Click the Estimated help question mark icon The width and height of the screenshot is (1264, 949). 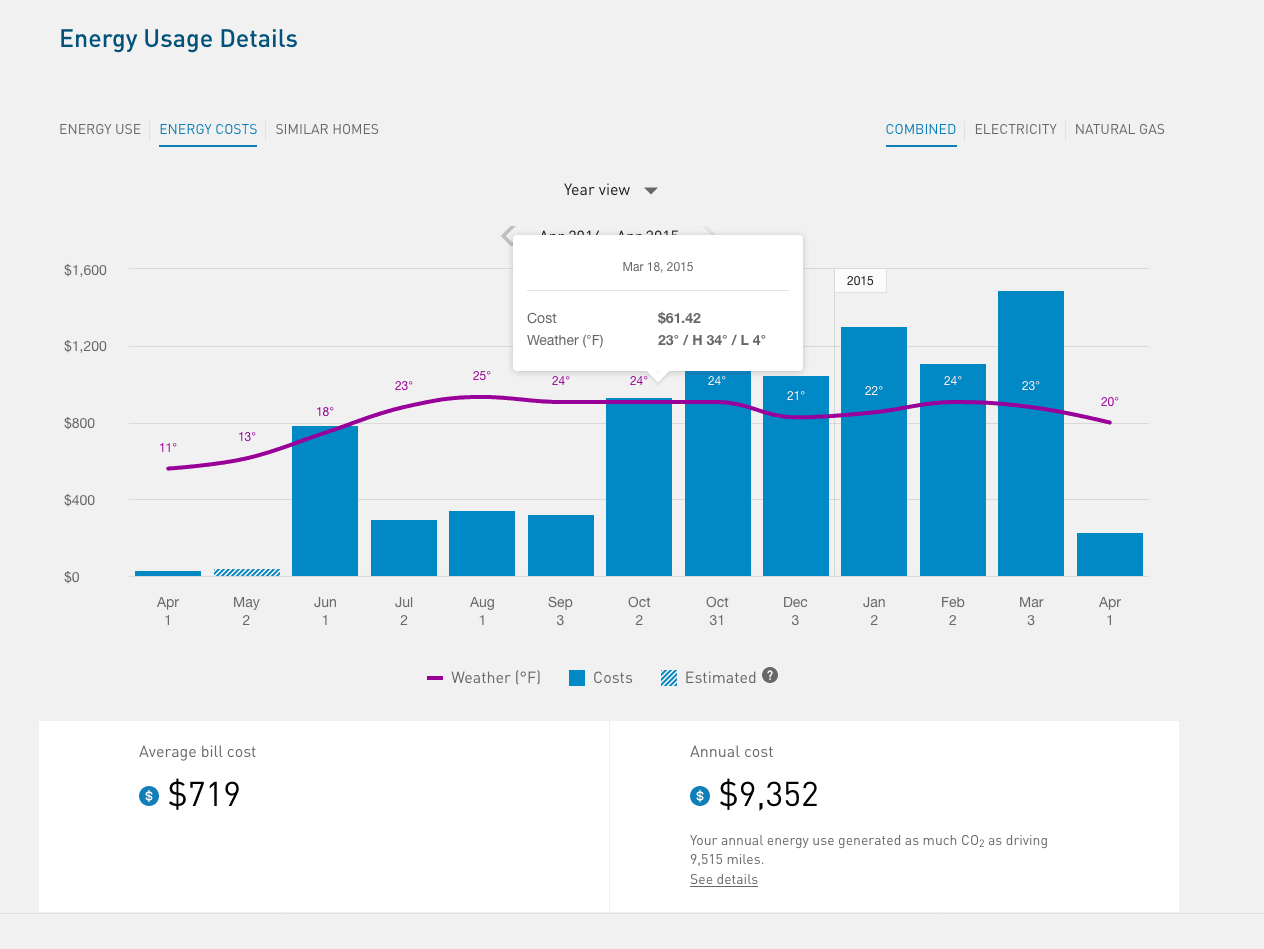[x=770, y=676]
